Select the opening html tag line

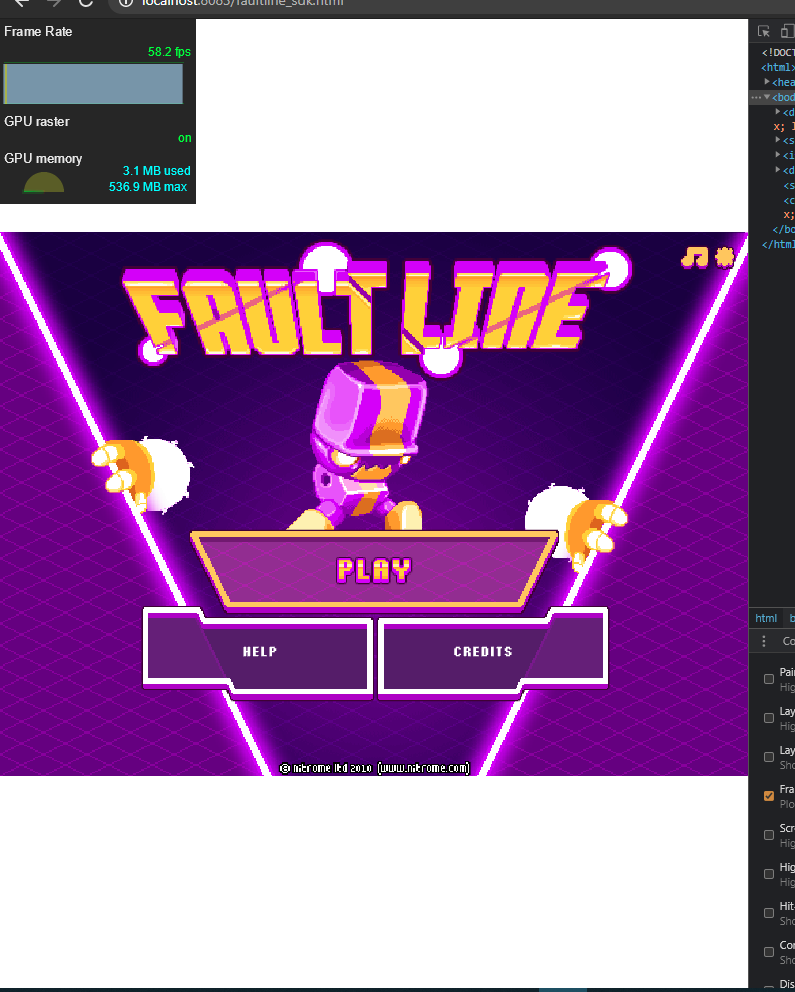[x=777, y=67]
